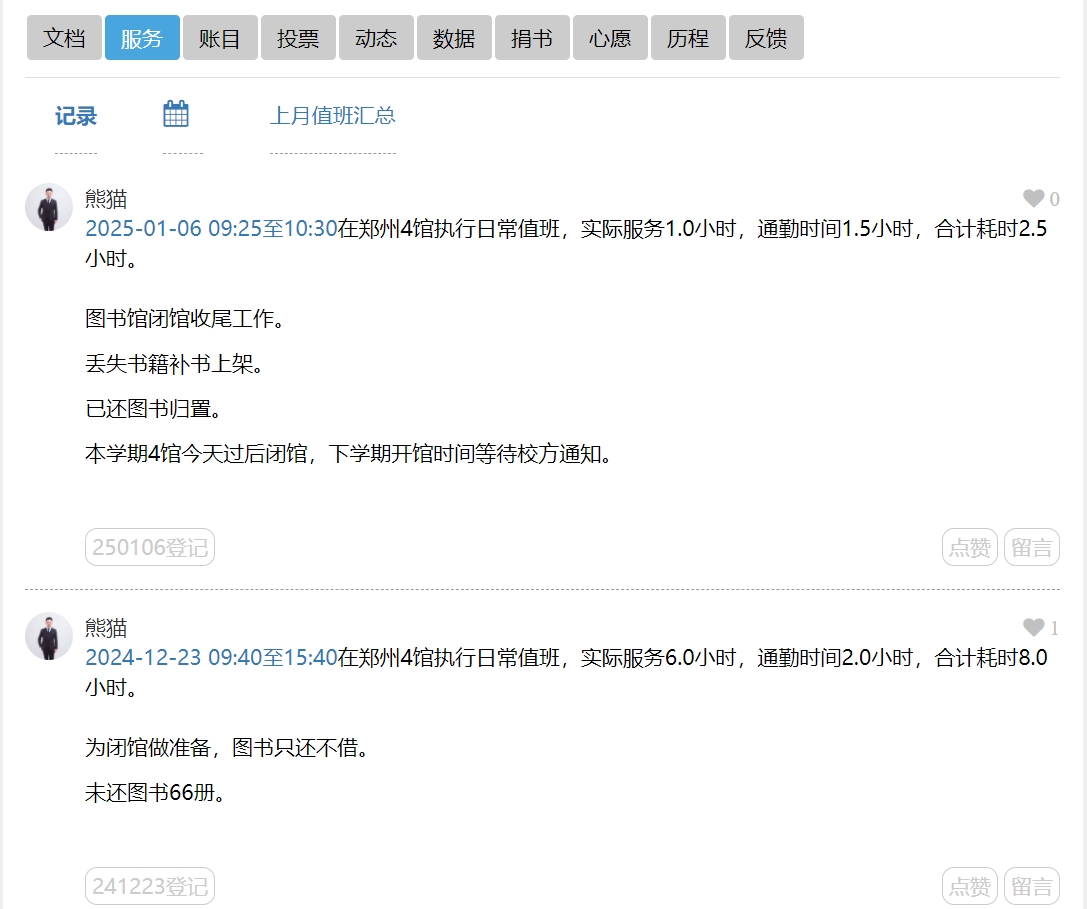This screenshot has width=1087, height=909.
Task: Click the 250106登记 tag button
Action: [150, 548]
